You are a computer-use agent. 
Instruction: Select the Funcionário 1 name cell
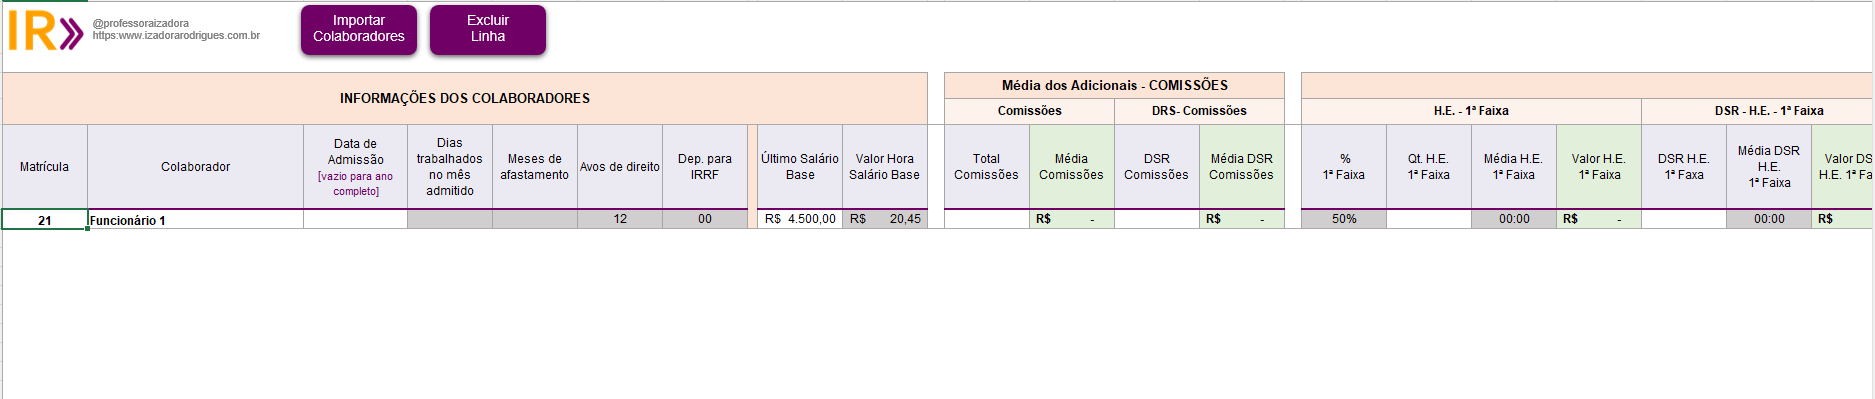[x=196, y=219]
